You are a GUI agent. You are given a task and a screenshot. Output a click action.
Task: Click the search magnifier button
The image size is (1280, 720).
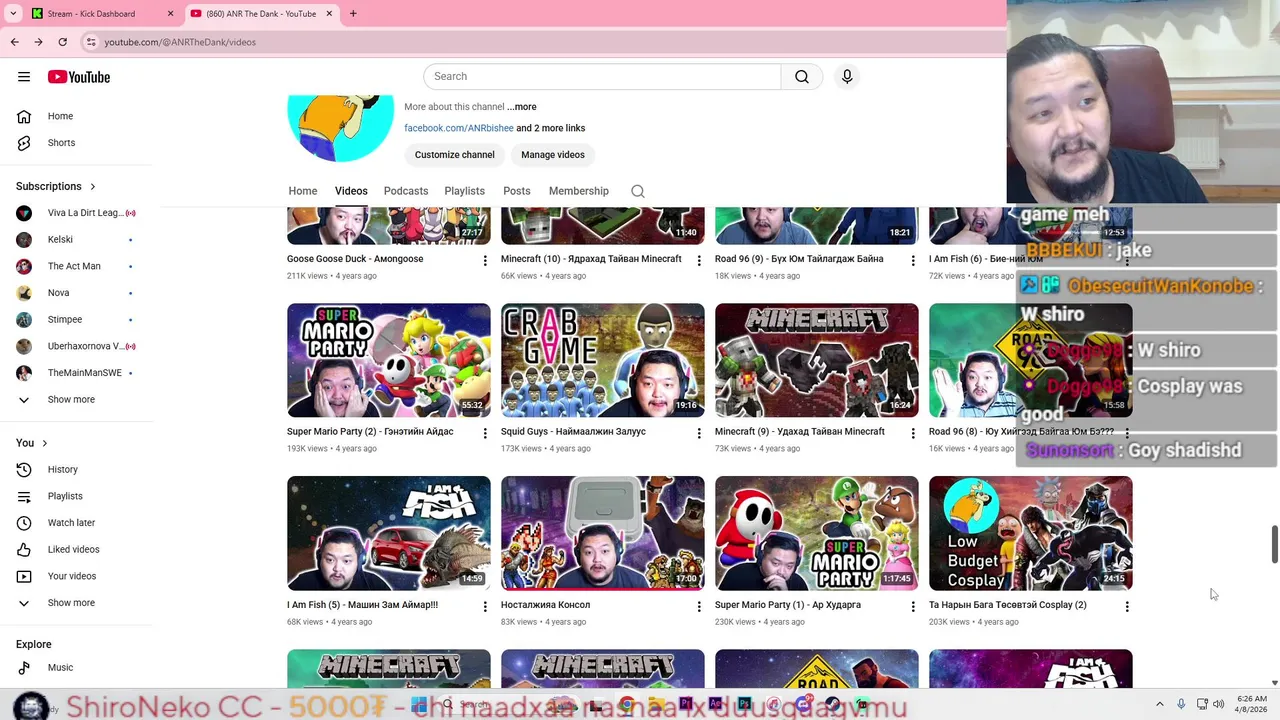802,77
